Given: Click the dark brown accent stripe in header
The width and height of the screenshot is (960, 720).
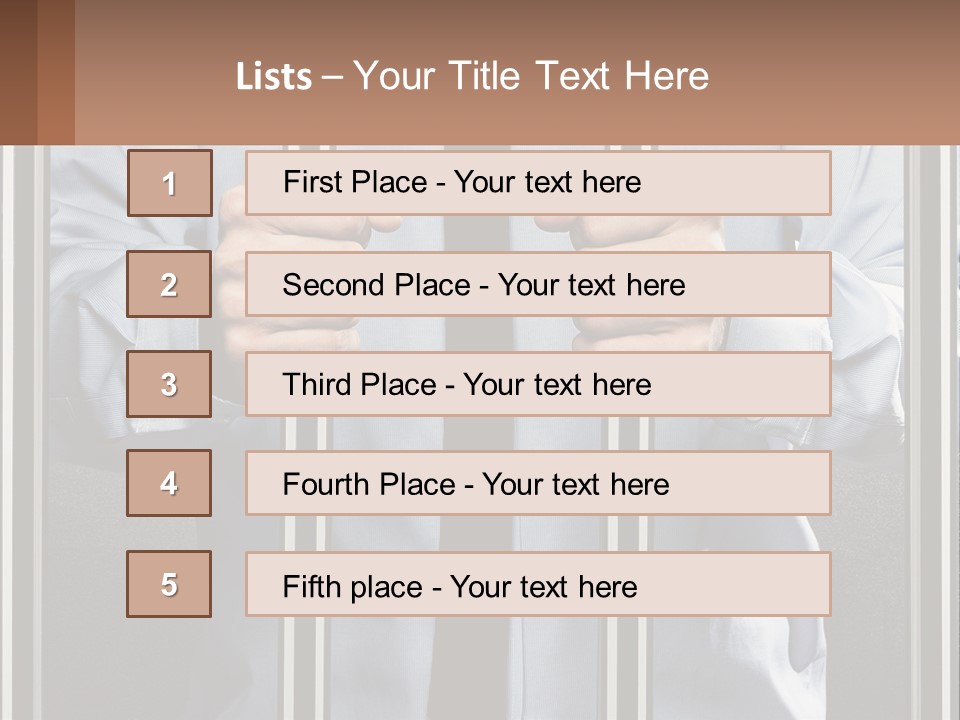Looking at the screenshot, I should tap(18, 72).
